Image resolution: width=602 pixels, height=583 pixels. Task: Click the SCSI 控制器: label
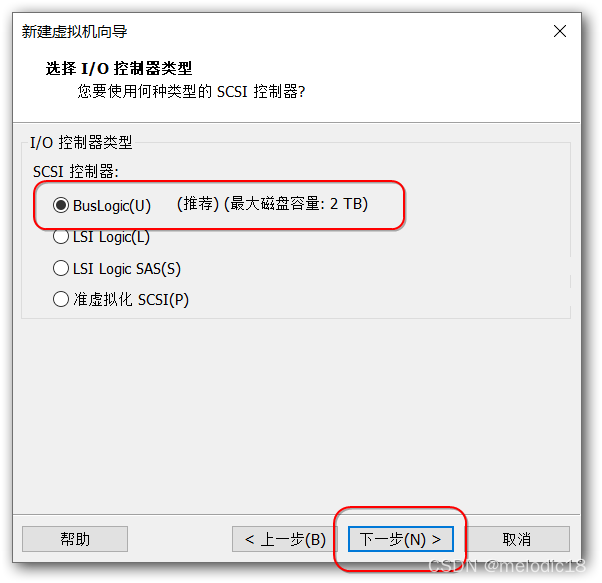pyautogui.click(x=76, y=171)
